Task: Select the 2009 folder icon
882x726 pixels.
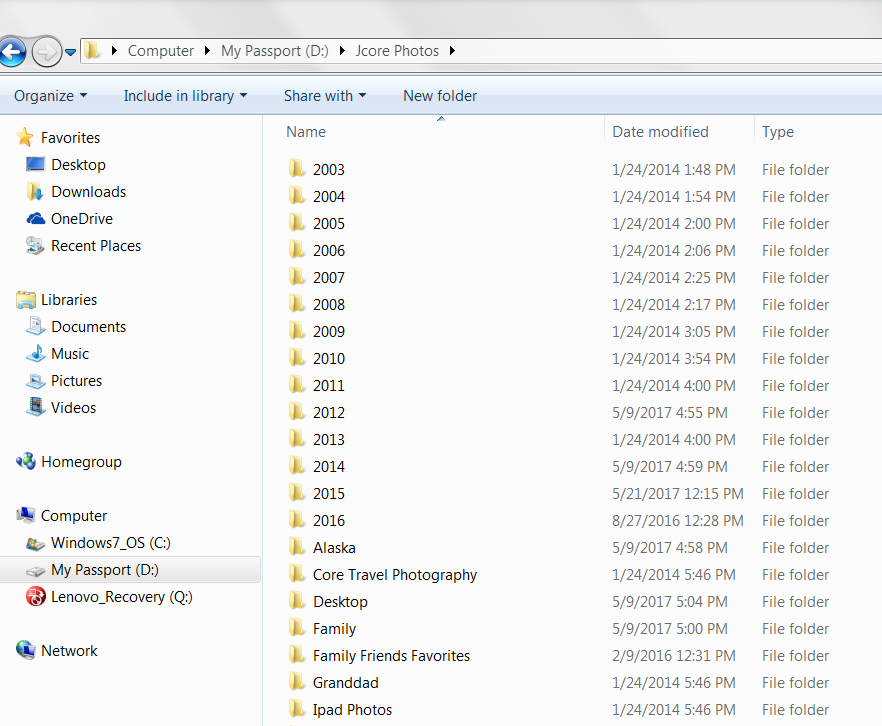Action: tap(296, 331)
